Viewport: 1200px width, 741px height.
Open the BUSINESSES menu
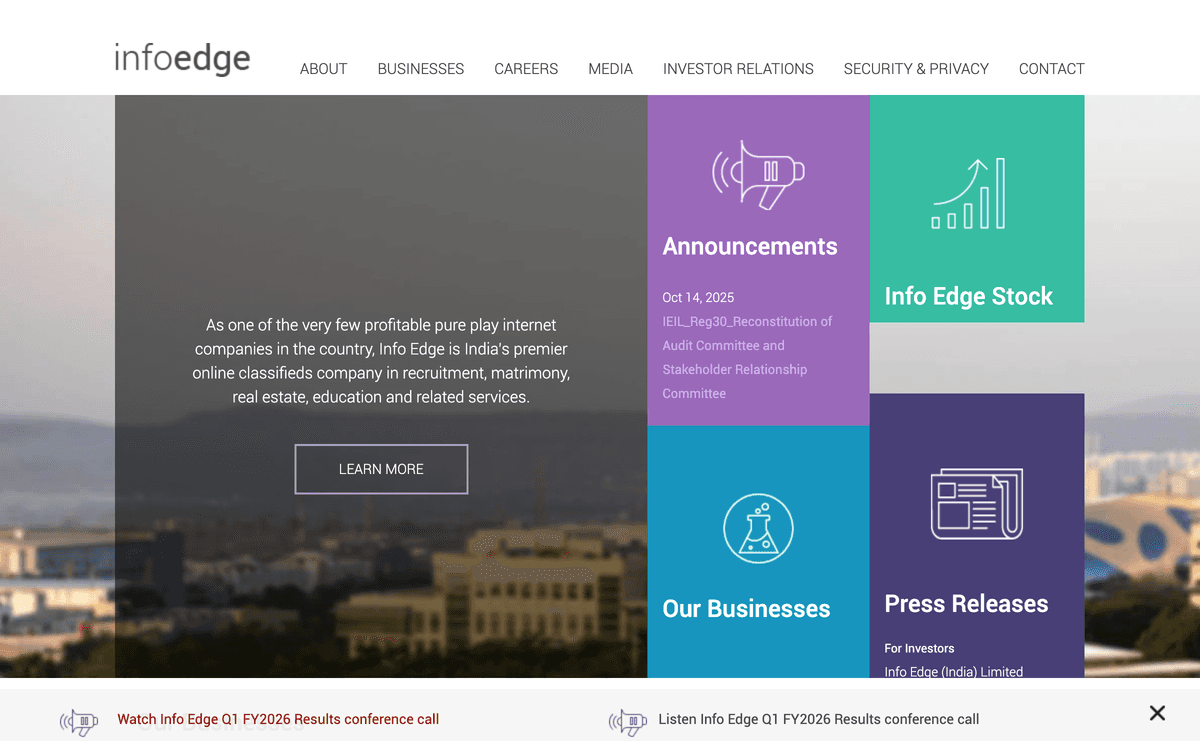click(x=420, y=68)
